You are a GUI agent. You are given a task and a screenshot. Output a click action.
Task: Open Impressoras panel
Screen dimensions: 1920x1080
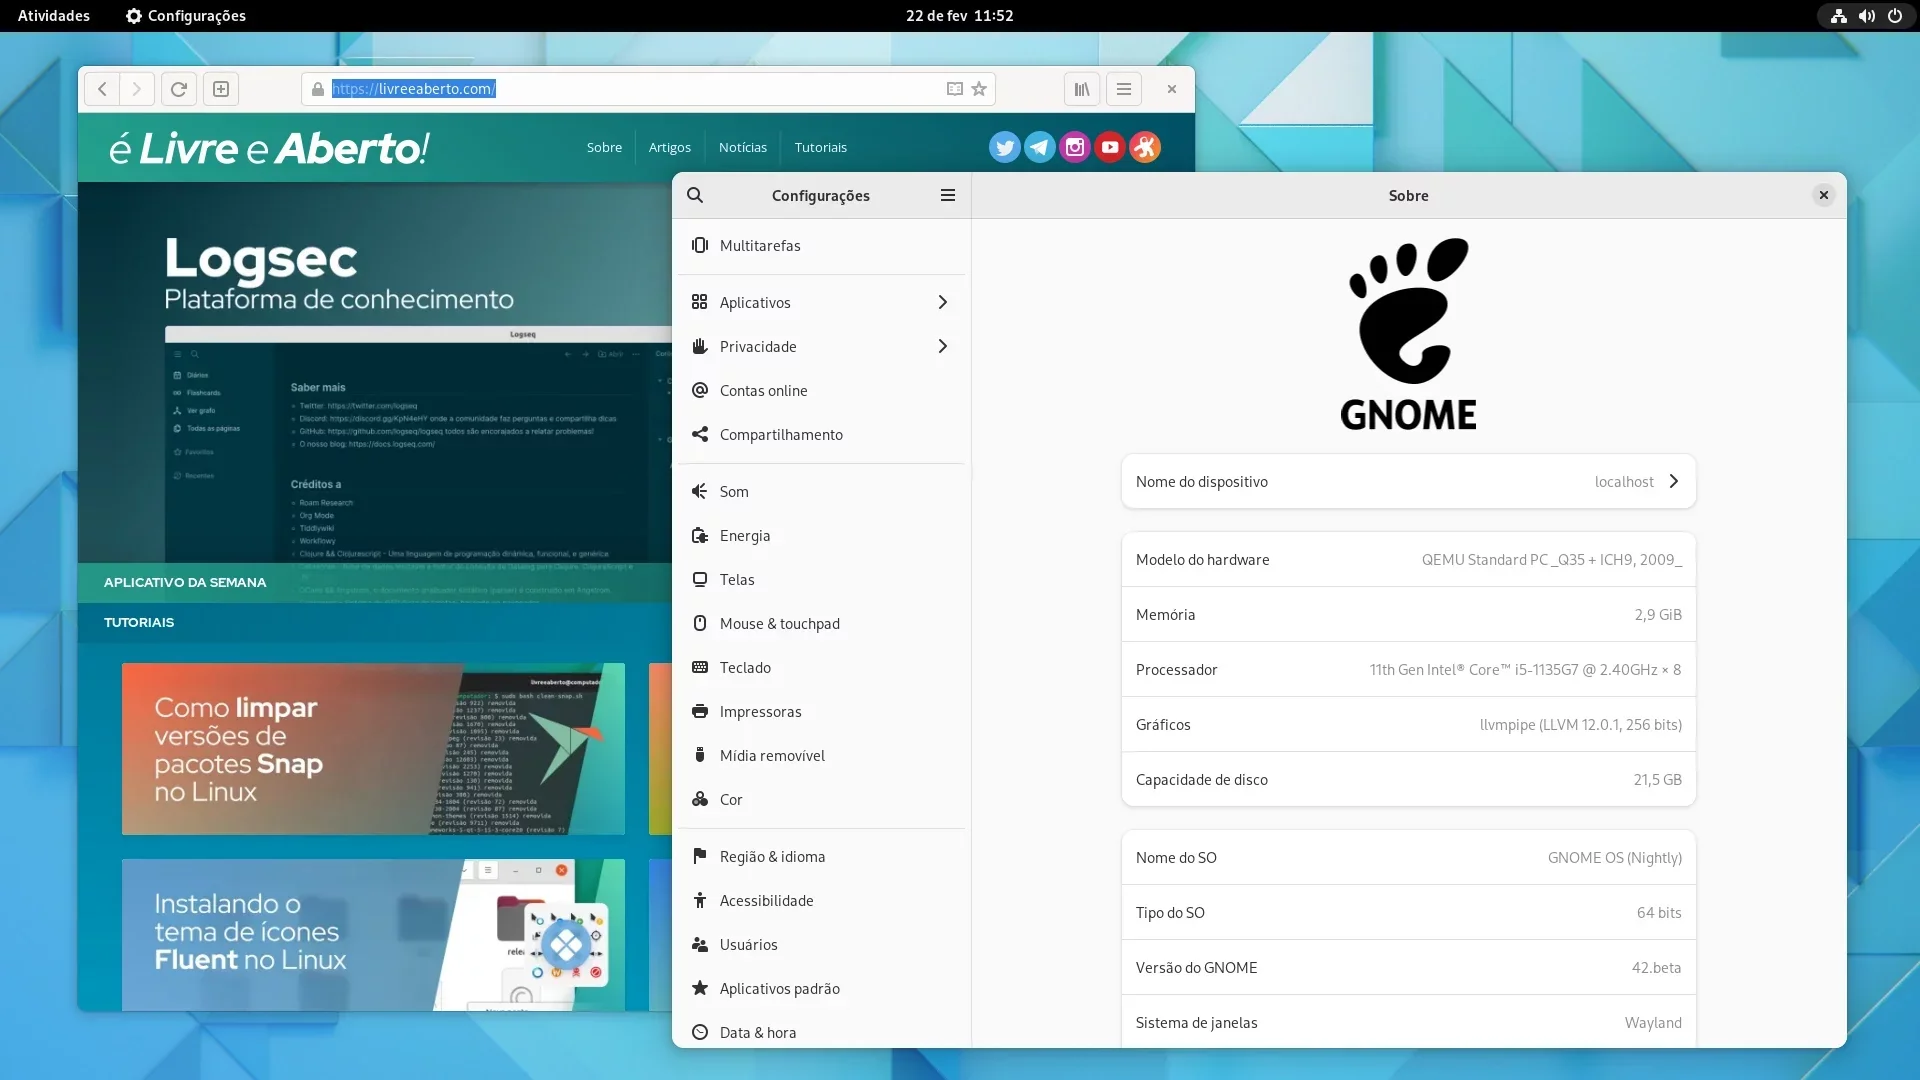[821, 711]
